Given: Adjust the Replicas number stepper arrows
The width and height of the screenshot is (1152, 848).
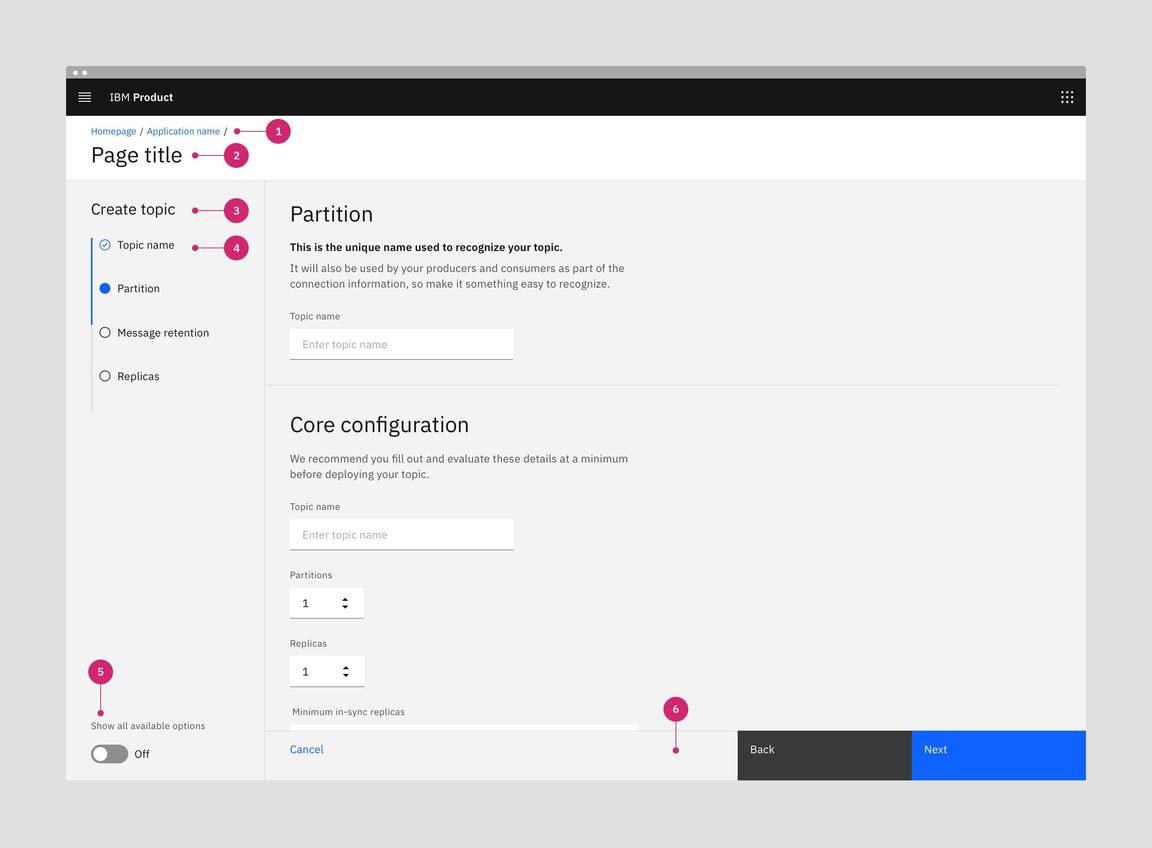Looking at the screenshot, I should coord(345,671).
